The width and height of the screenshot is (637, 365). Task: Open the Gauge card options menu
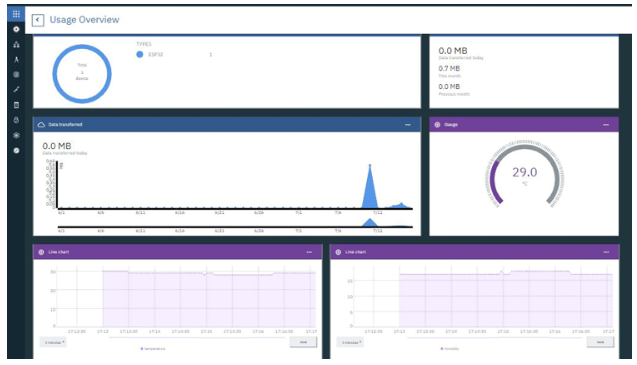coord(606,125)
